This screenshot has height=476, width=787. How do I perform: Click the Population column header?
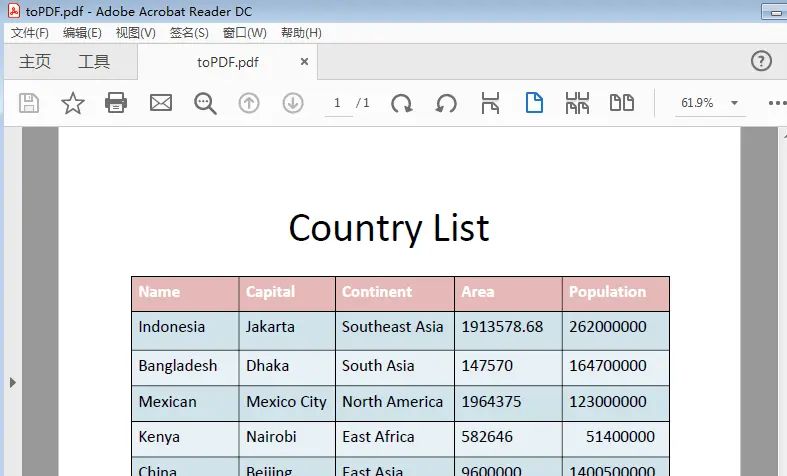[616, 293]
